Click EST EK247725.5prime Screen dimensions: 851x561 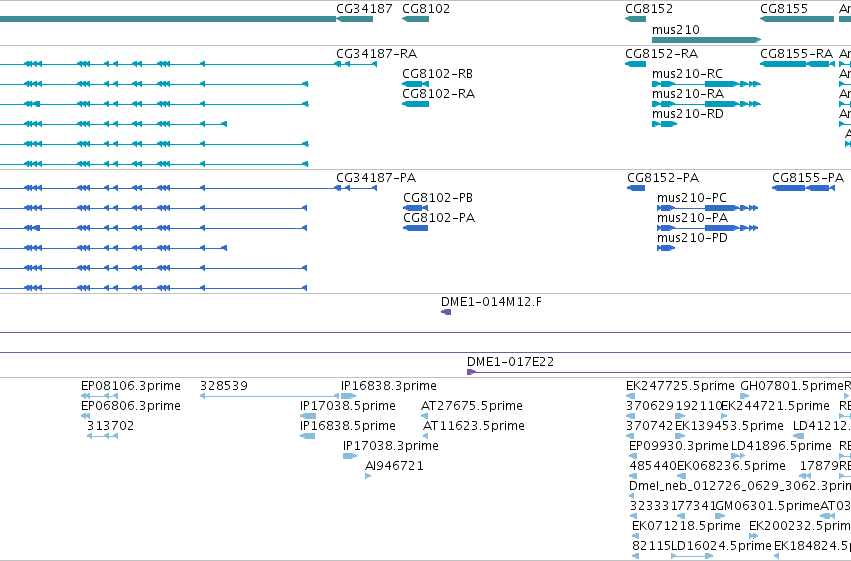coord(680,386)
